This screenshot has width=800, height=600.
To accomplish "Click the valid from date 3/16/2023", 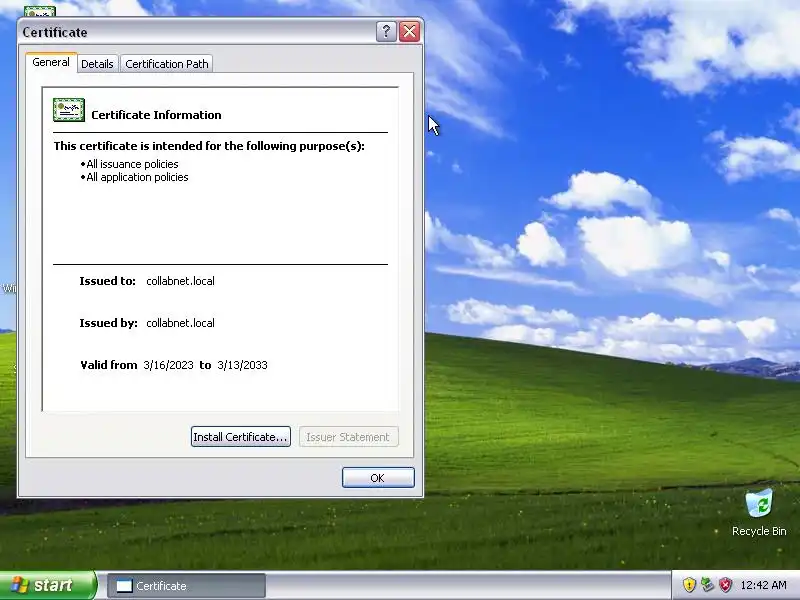I will (x=168, y=365).
